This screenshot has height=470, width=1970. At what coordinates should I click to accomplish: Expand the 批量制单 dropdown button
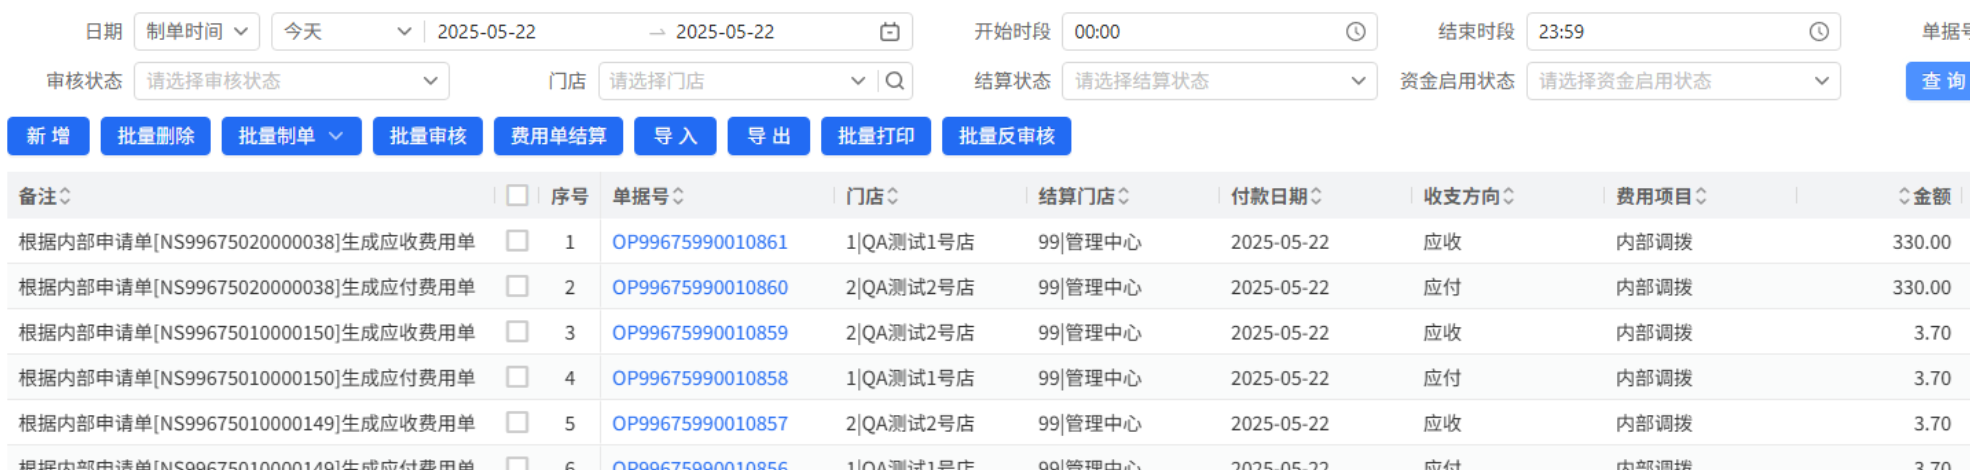pos(291,136)
